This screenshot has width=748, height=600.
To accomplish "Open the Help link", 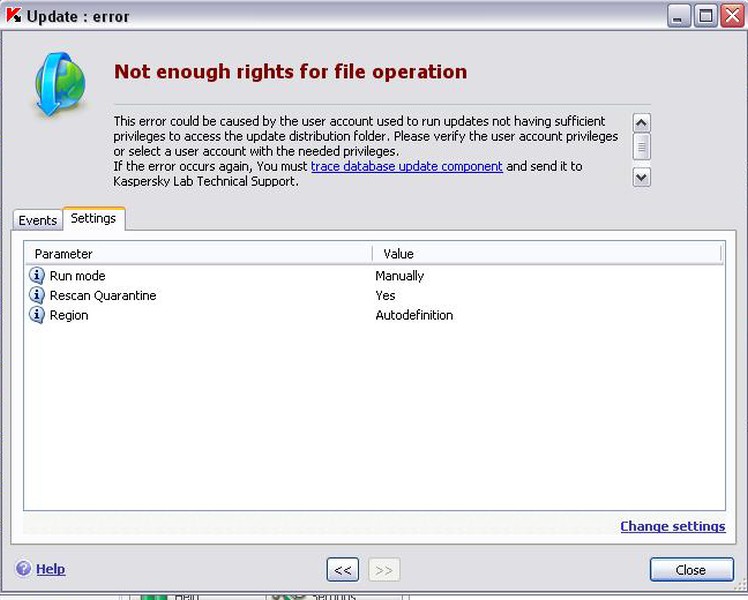I will (x=51, y=569).
